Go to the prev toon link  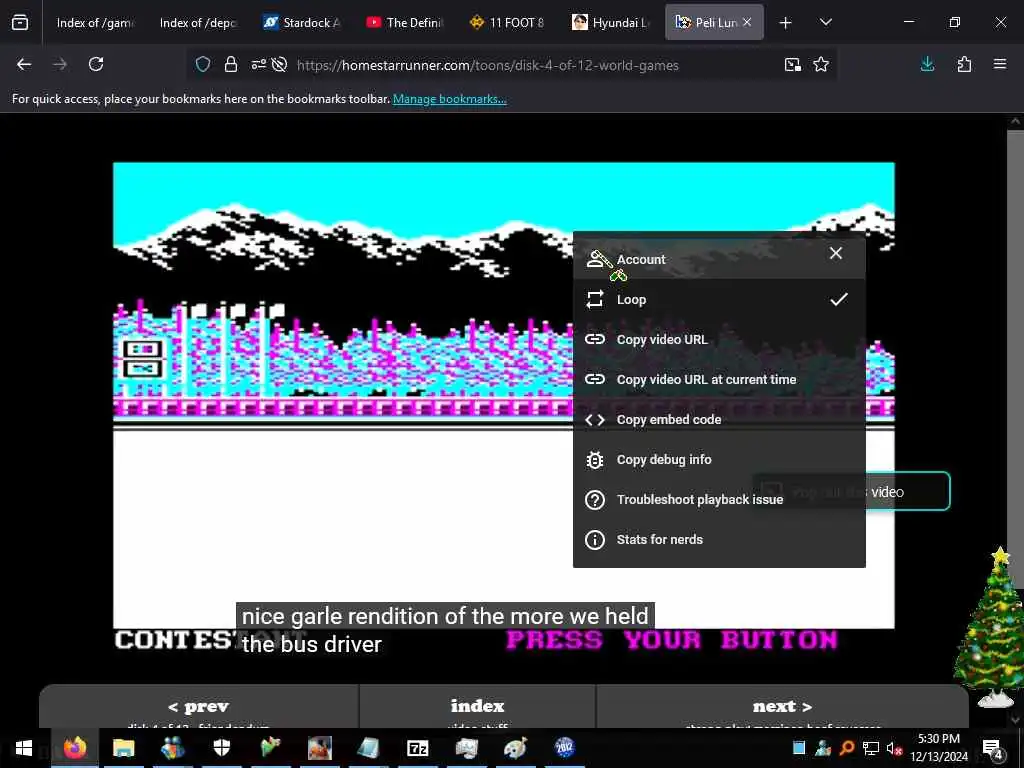(x=199, y=707)
